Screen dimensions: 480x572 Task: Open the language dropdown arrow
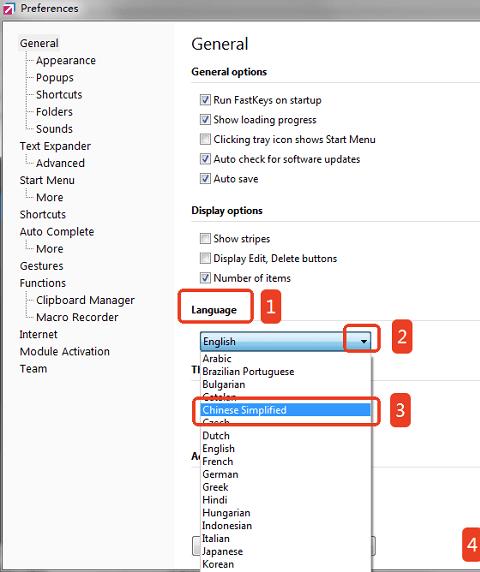(x=363, y=341)
